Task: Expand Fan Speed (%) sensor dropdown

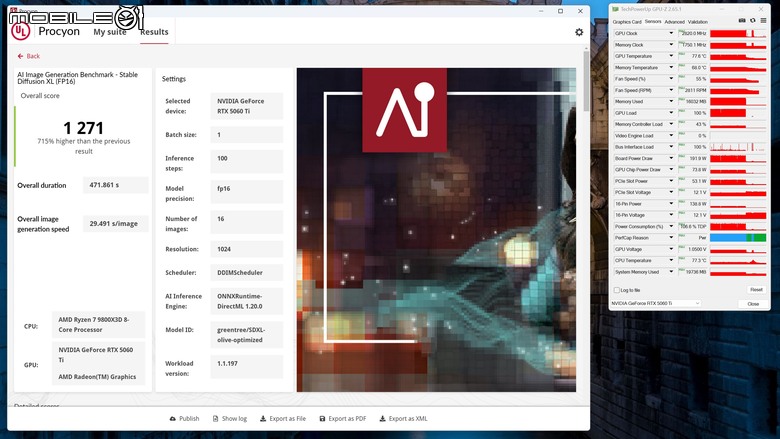Action: click(x=671, y=79)
